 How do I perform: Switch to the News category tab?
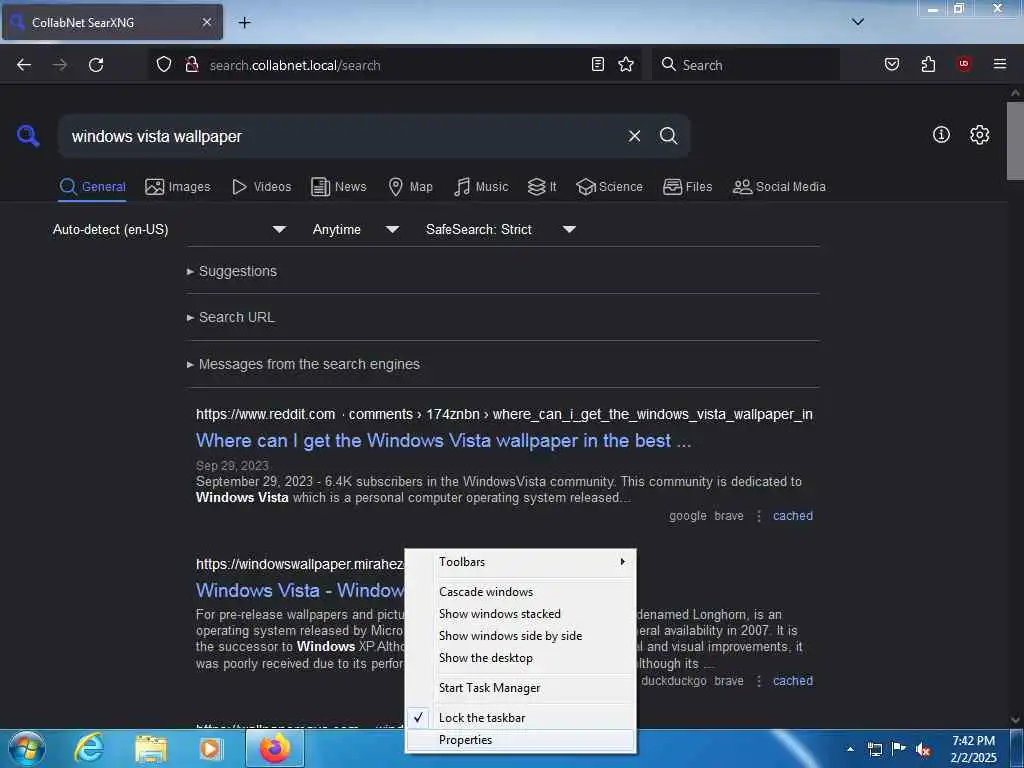[339, 187]
